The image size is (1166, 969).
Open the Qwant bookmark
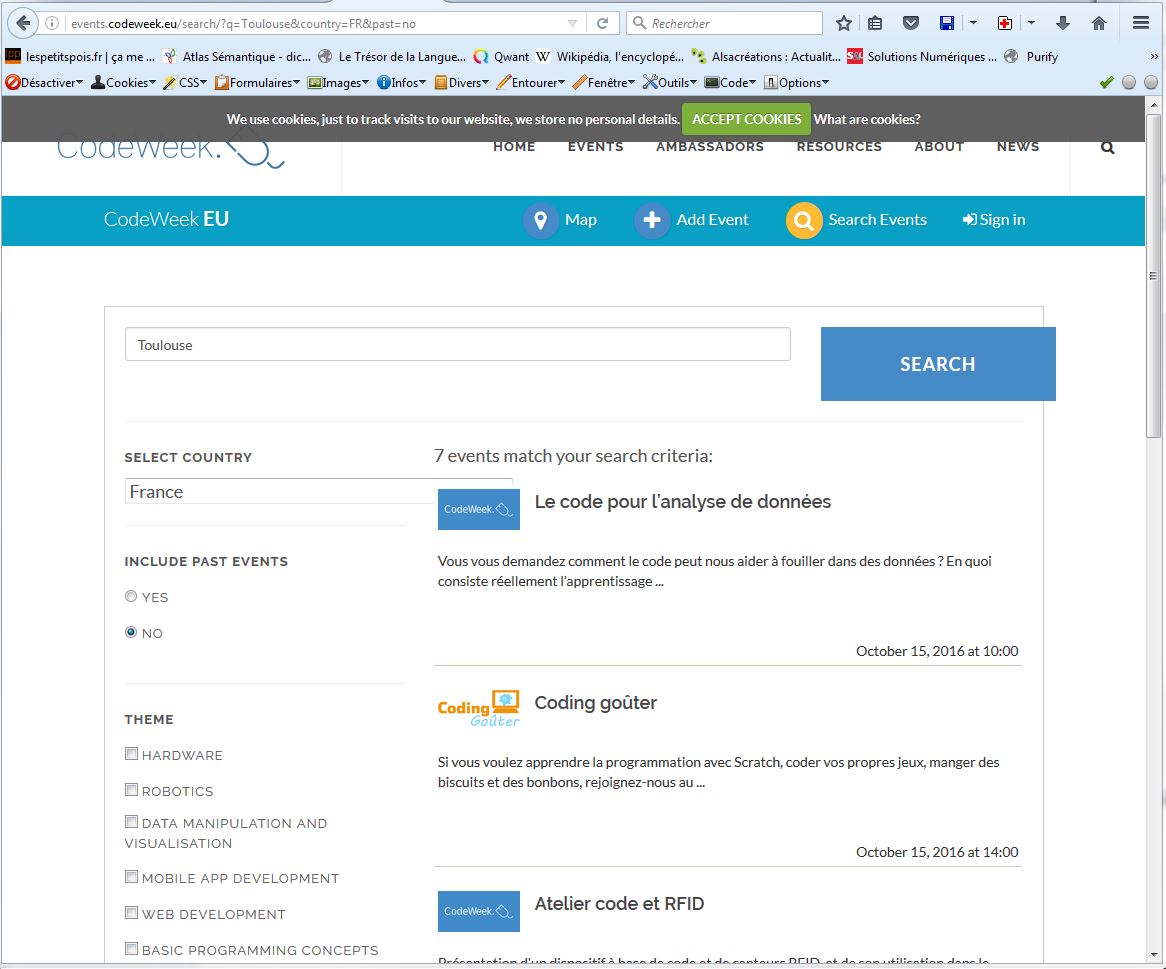point(501,57)
